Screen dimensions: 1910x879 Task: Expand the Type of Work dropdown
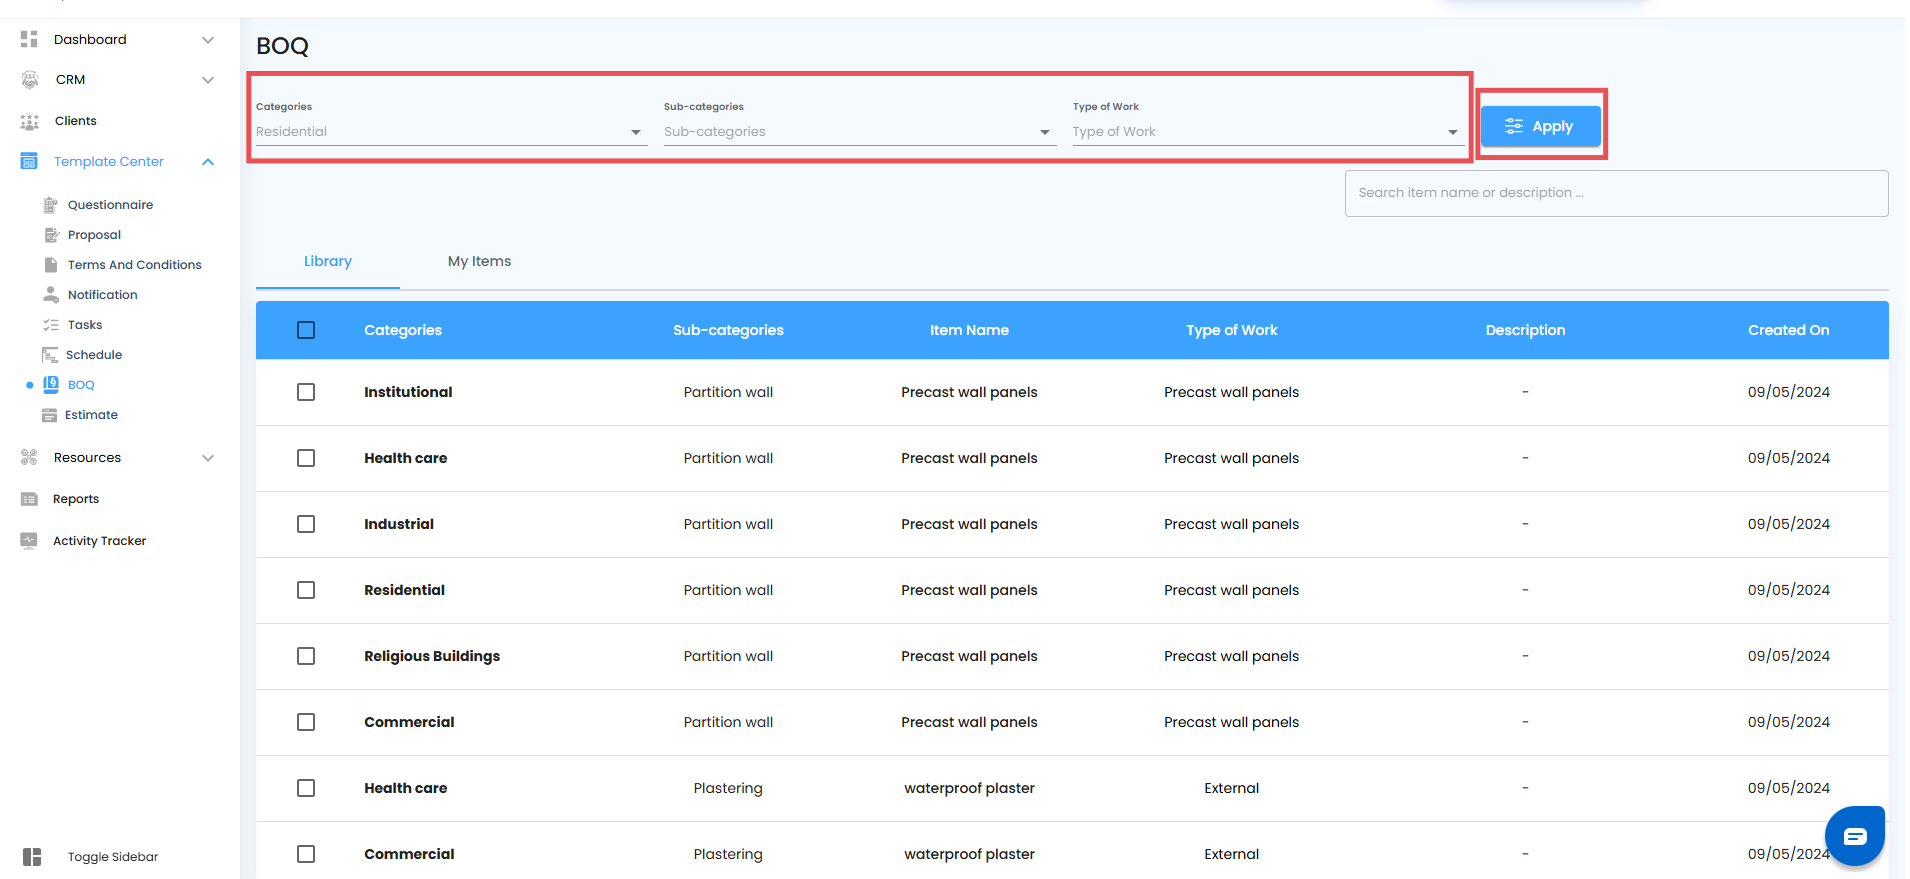point(1265,132)
